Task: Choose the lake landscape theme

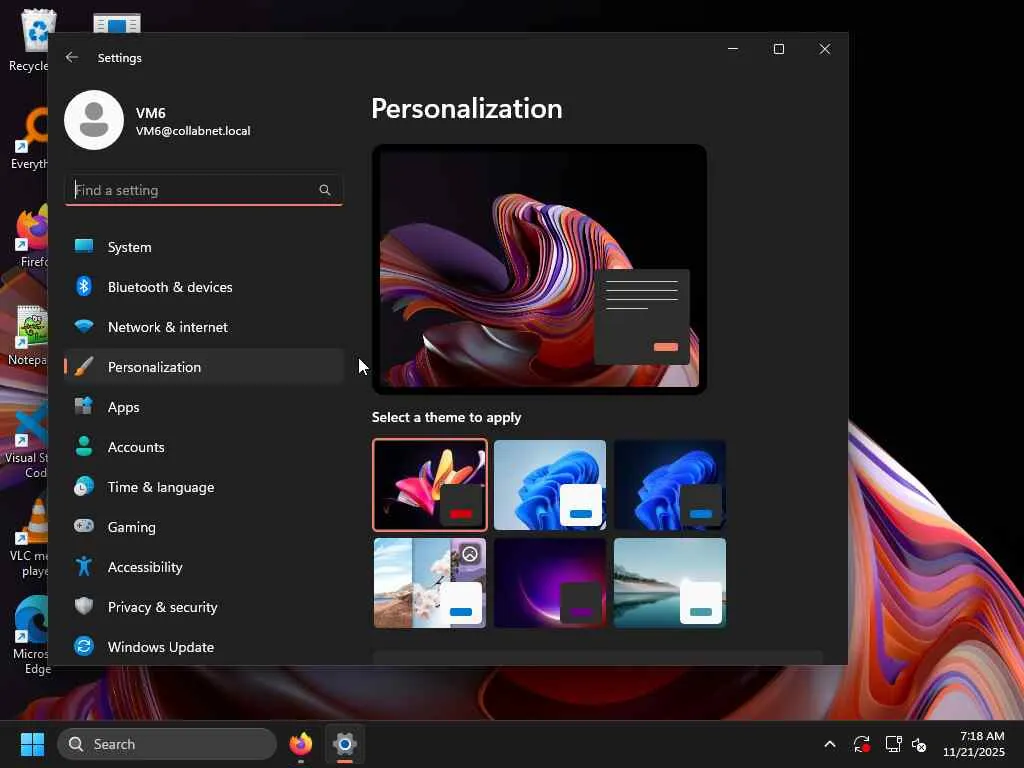Action: [x=669, y=583]
